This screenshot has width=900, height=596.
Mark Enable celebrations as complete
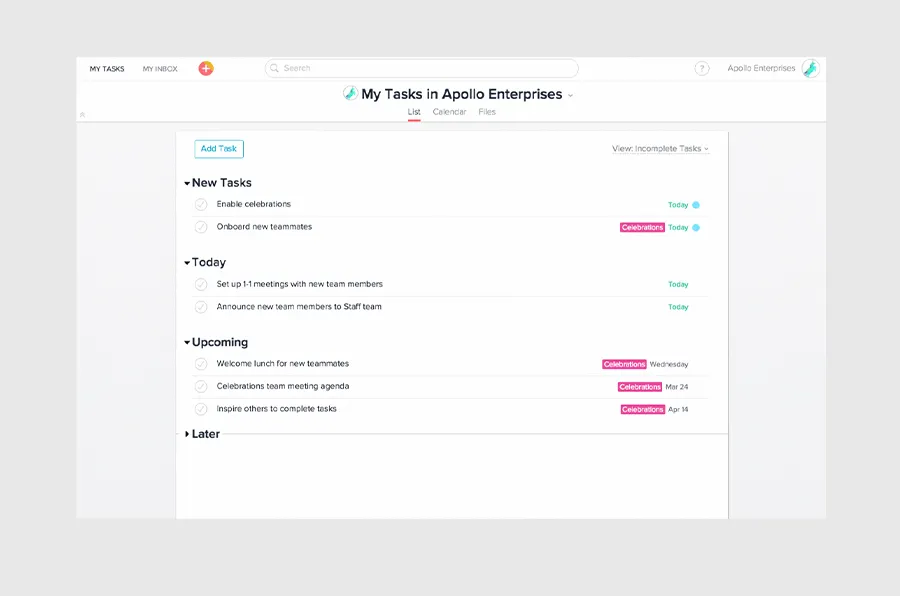click(x=201, y=204)
